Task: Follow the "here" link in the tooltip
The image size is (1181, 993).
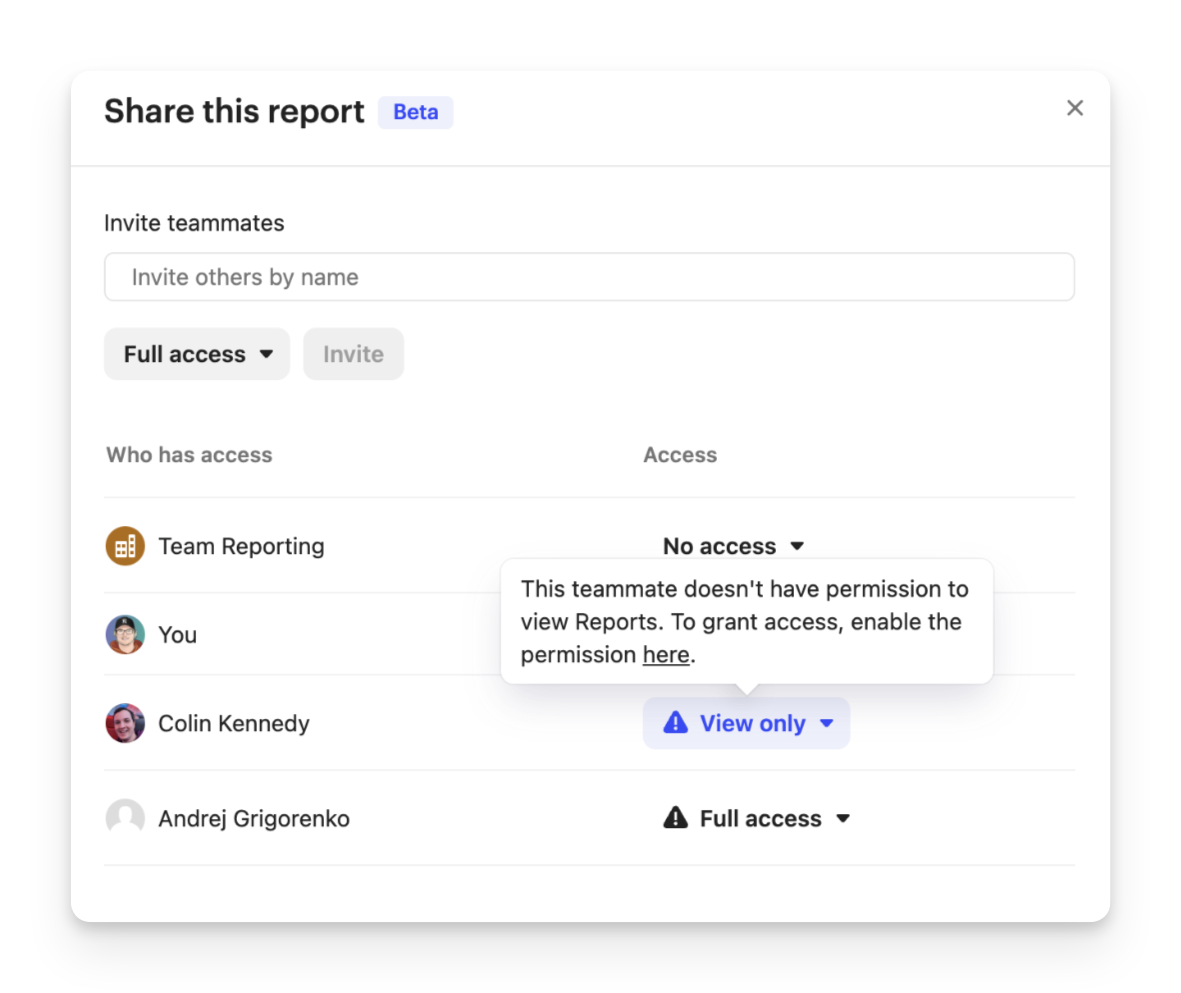Action: tap(665, 655)
